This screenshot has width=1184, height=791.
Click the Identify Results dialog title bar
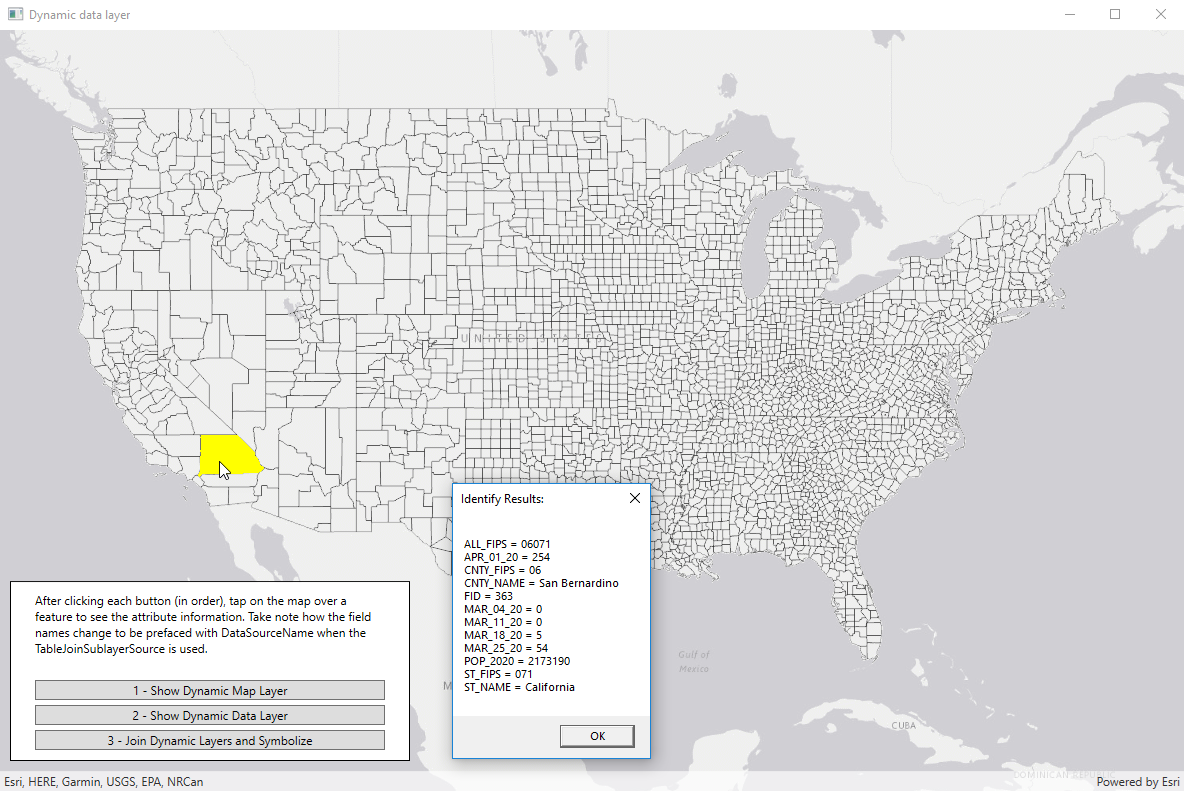click(520, 497)
